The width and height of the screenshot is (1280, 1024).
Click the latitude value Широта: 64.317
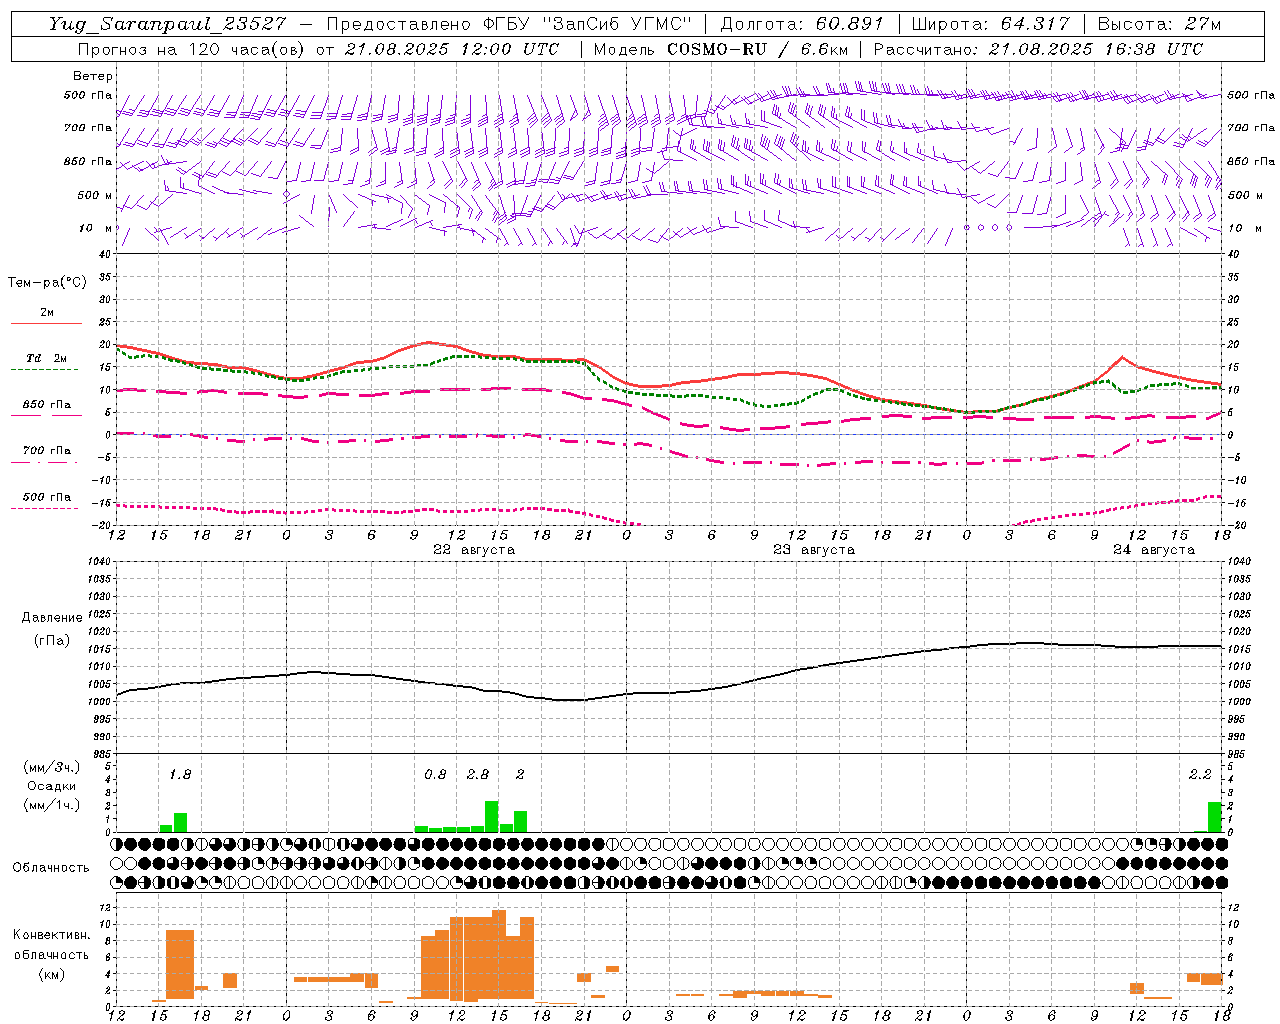click(x=990, y=24)
